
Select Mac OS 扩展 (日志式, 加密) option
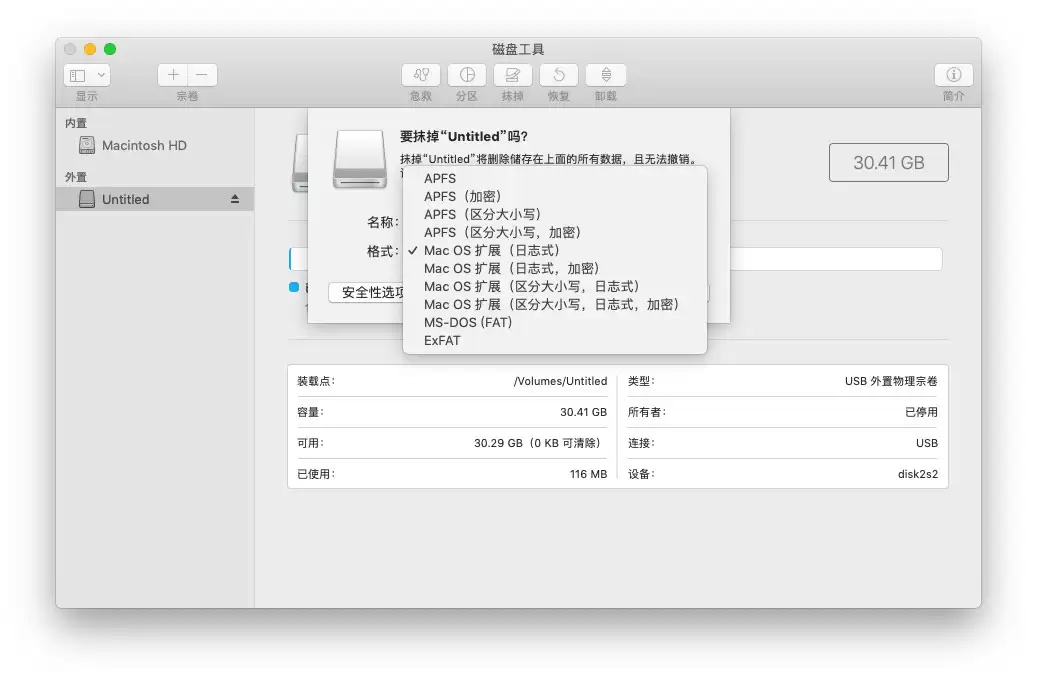click(554, 269)
